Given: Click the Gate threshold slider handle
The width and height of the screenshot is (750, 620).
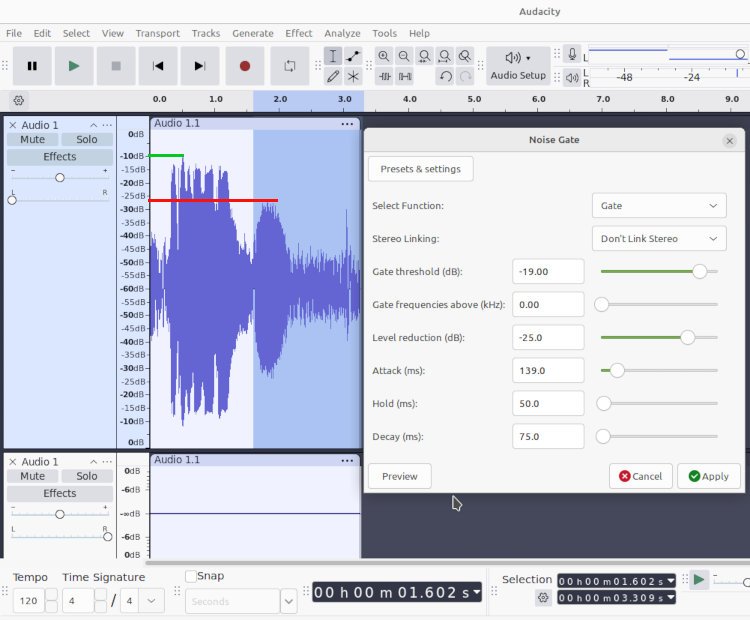Looking at the screenshot, I should click(x=700, y=272).
